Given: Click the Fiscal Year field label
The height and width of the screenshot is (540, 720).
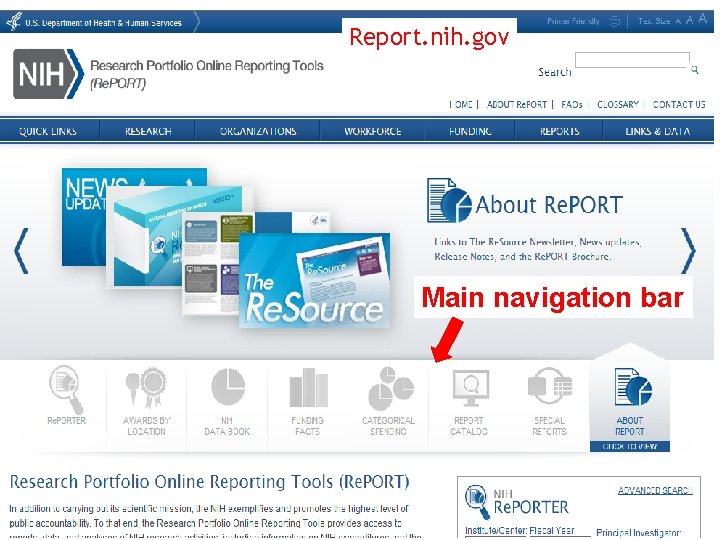Looking at the screenshot, I should tap(552, 531).
